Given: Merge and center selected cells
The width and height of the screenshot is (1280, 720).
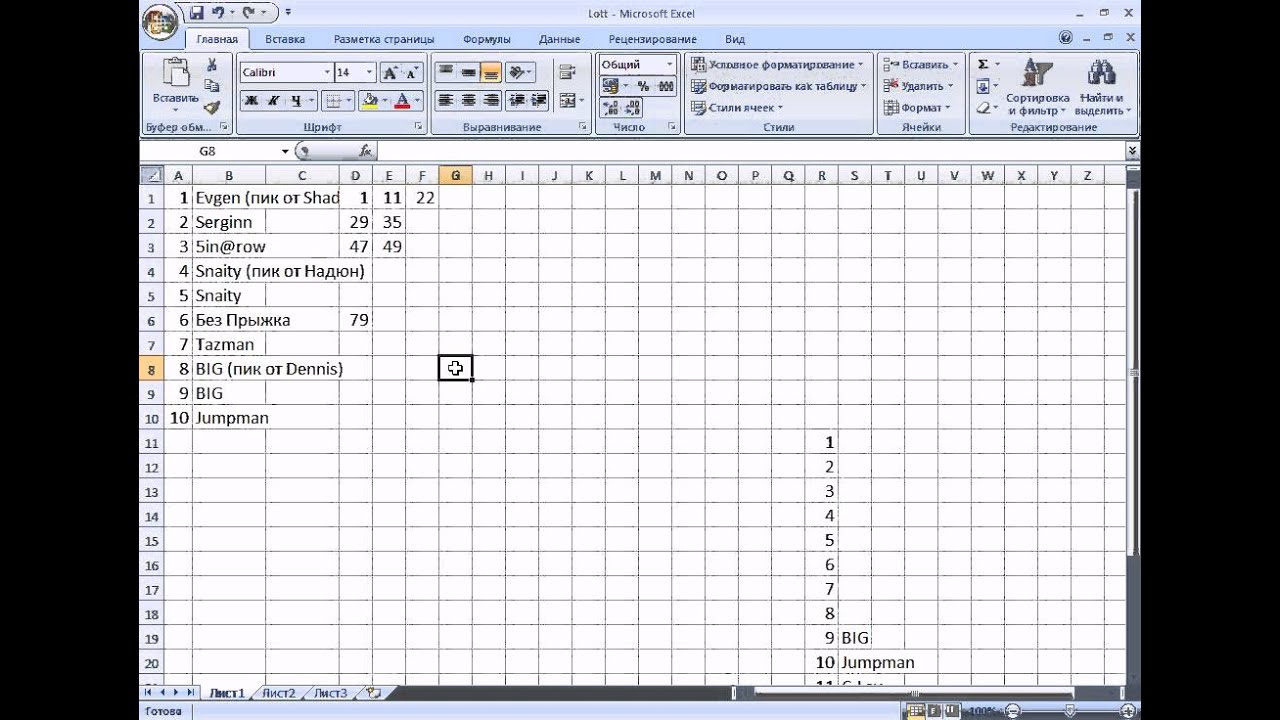Looking at the screenshot, I should coord(567,101).
